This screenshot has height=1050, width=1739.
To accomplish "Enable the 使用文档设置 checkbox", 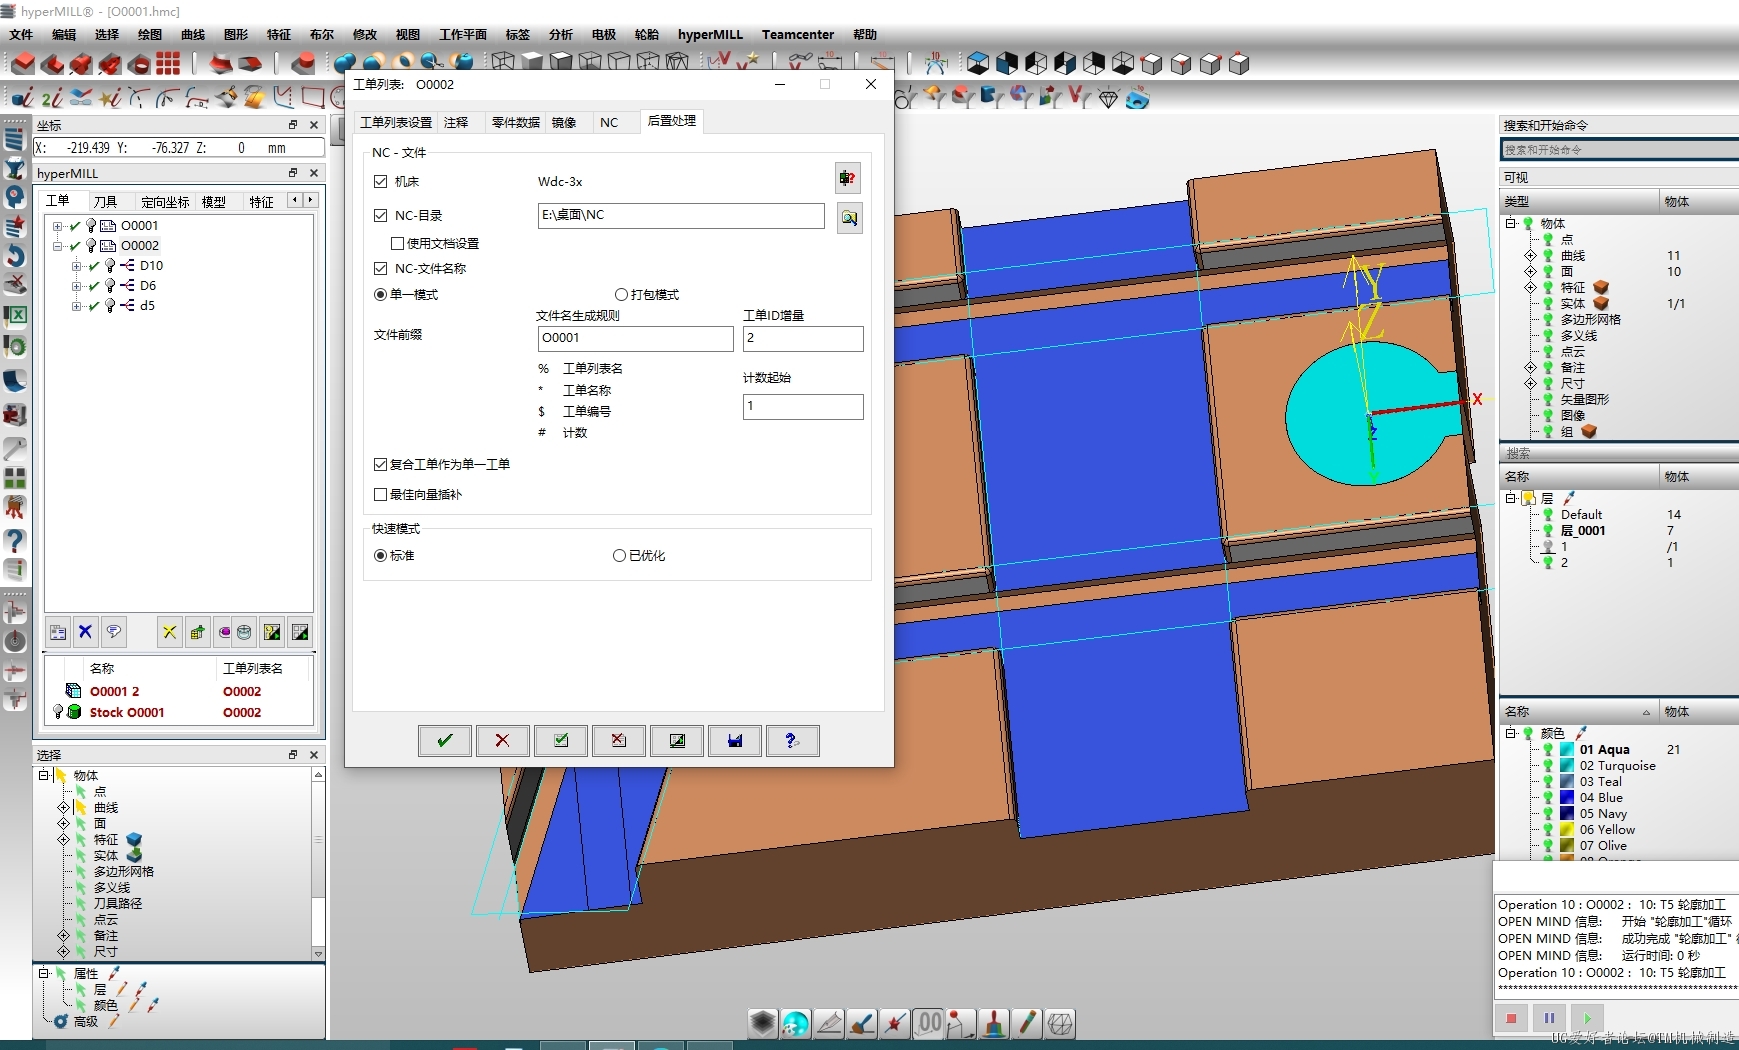I will coord(397,243).
